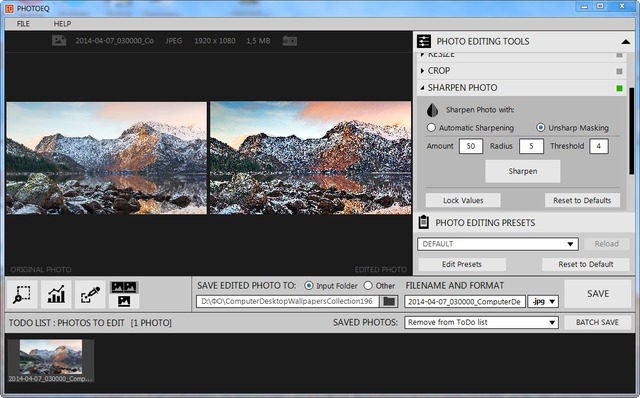Click the output filename field
The width and height of the screenshot is (640, 398).
(464, 302)
